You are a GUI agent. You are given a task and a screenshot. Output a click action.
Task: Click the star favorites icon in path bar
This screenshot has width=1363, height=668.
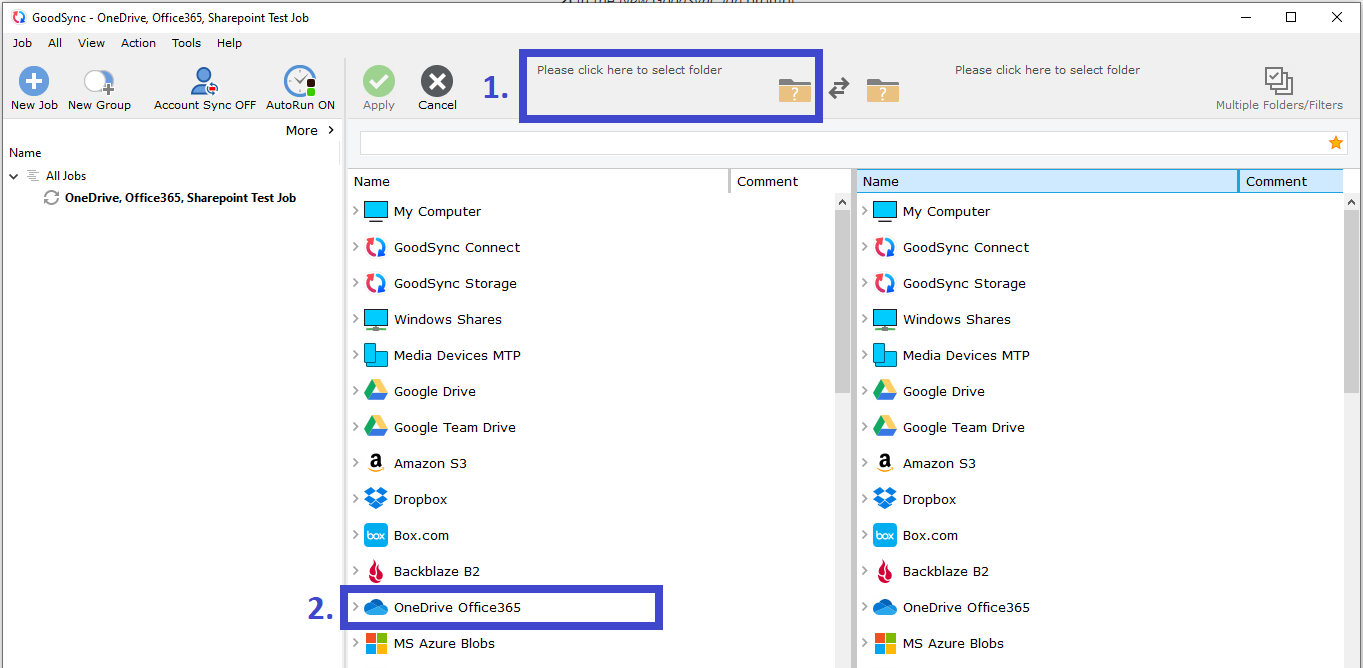coord(1335,143)
